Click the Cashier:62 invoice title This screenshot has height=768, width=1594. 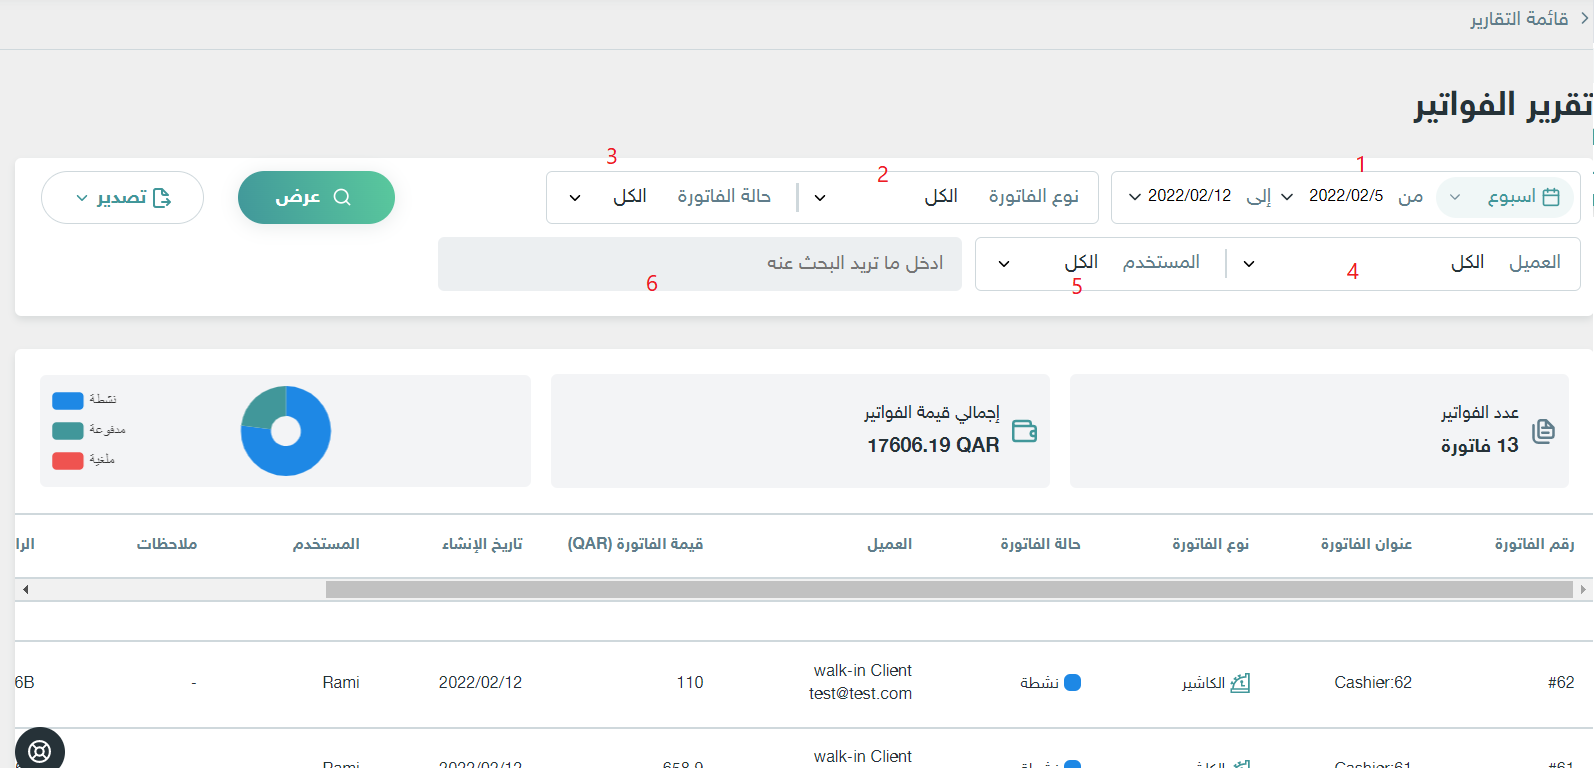(x=1373, y=683)
